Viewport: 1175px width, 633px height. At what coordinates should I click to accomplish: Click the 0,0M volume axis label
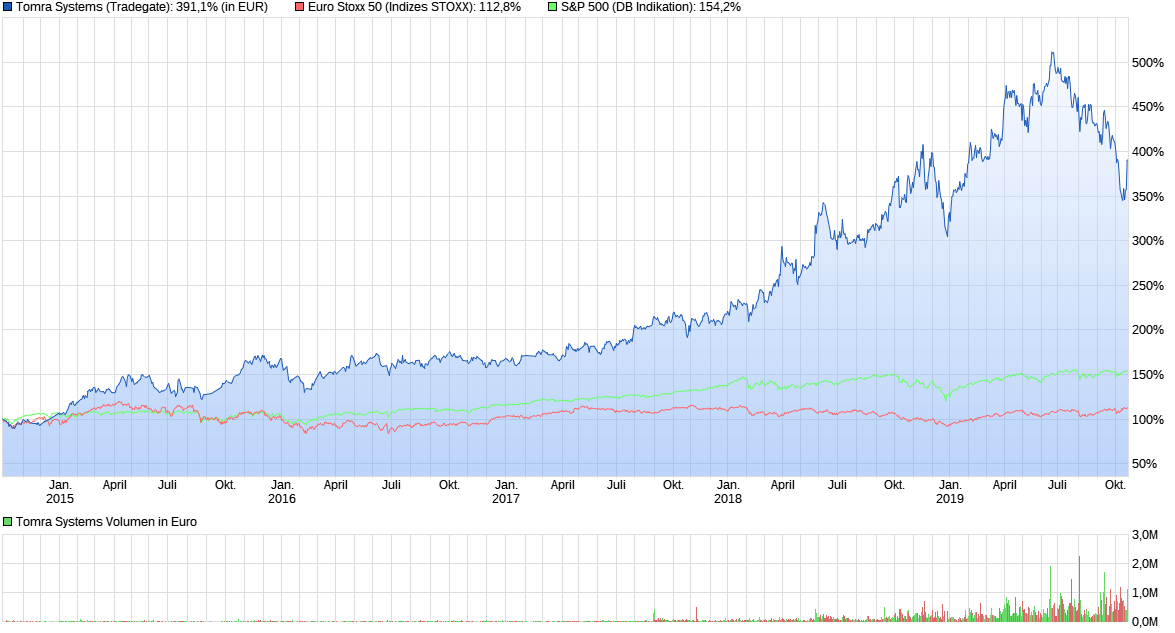(x=1145, y=622)
